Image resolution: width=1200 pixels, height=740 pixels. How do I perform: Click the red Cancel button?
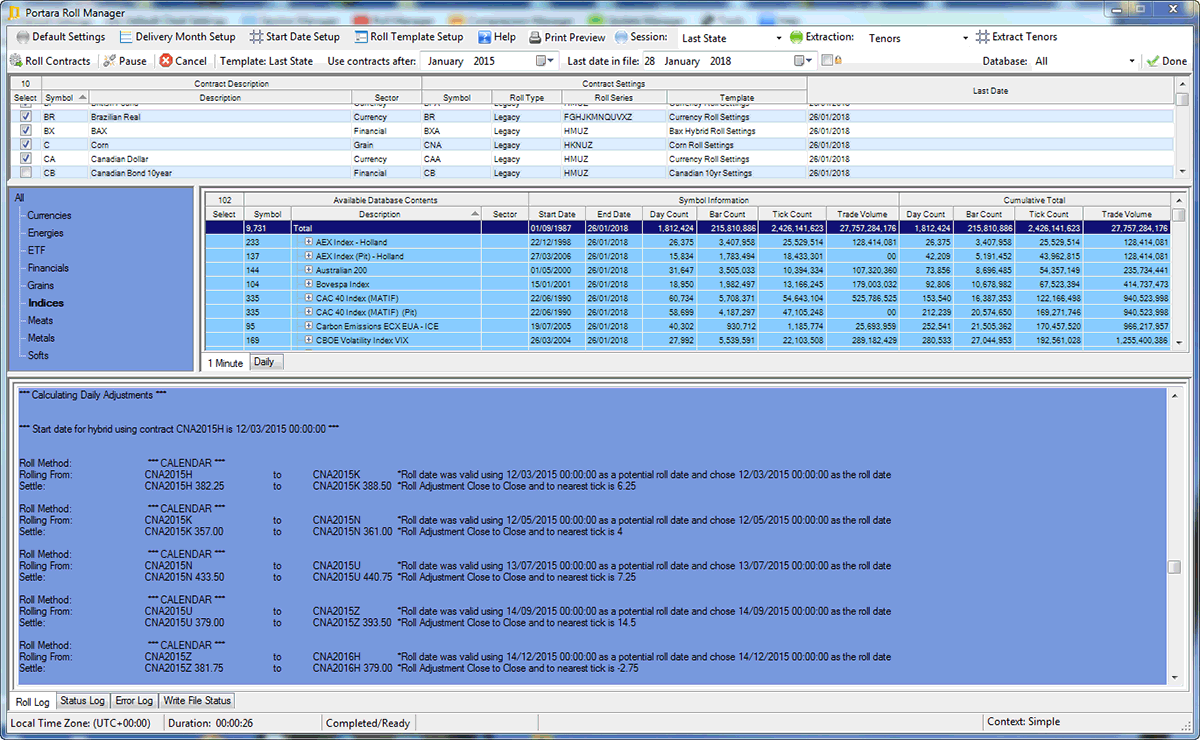(183, 61)
